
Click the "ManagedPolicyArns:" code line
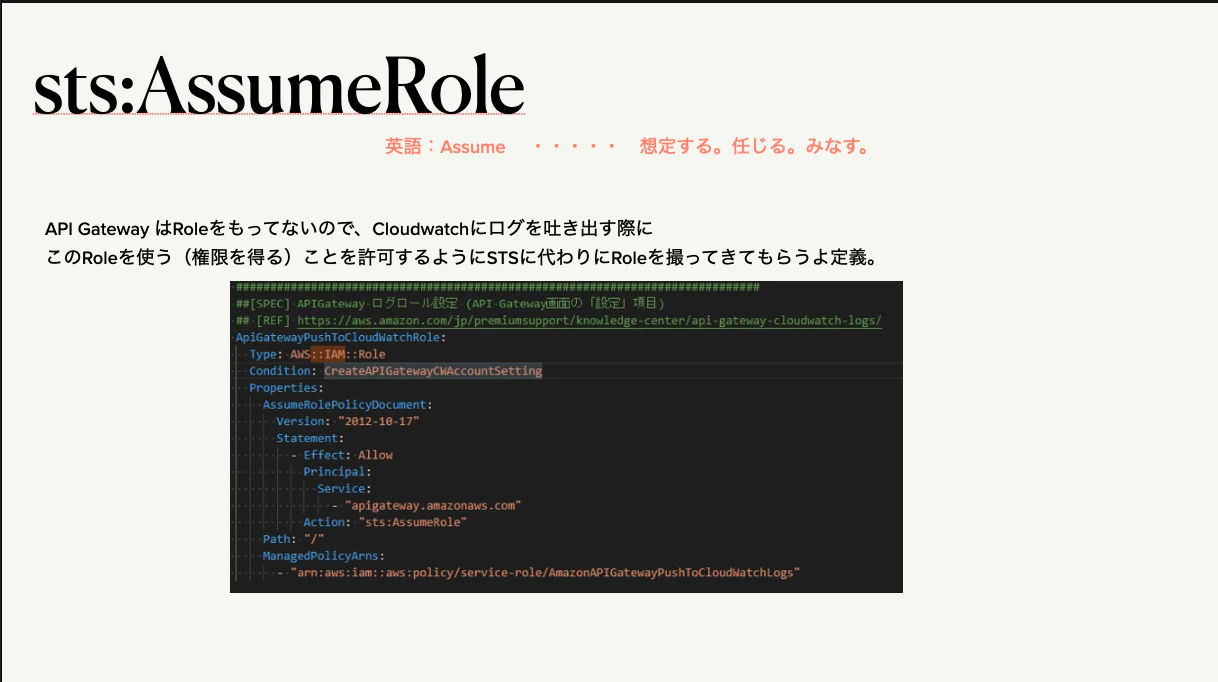coord(323,556)
